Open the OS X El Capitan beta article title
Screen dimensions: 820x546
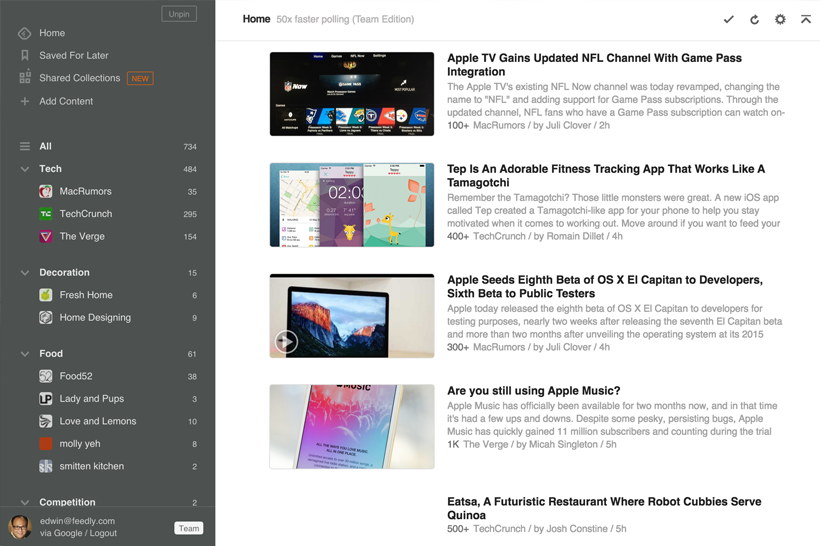[x=605, y=287]
